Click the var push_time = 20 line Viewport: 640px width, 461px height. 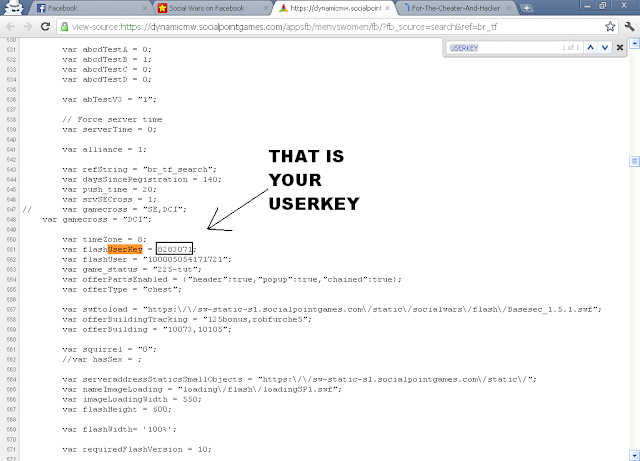109,189
